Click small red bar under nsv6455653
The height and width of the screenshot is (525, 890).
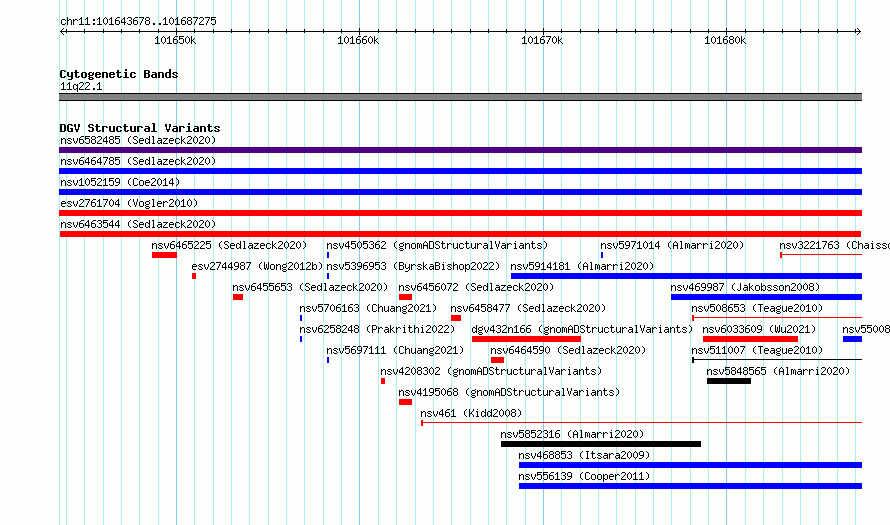tap(238, 297)
